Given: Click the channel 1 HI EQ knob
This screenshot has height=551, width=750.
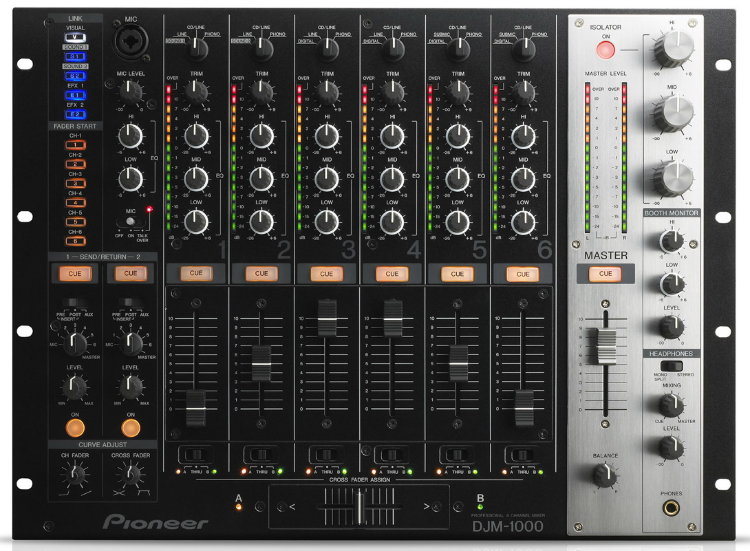Looking at the screenshot, I should click(x=196, y=136).
